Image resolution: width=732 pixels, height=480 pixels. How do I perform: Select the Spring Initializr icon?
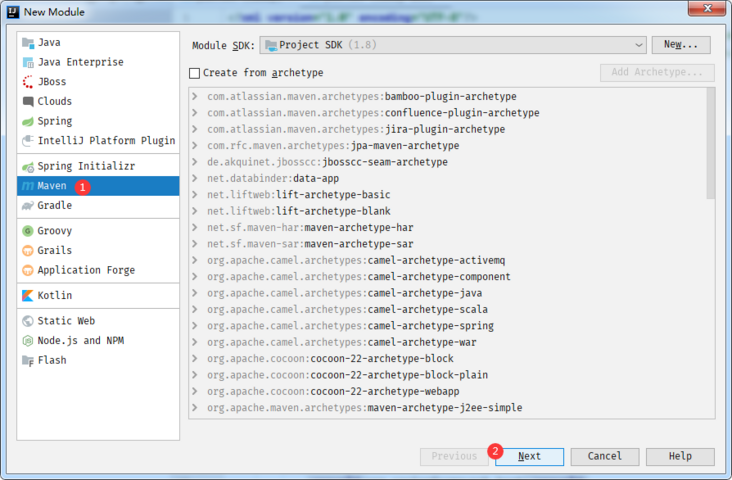coord(28,166)
